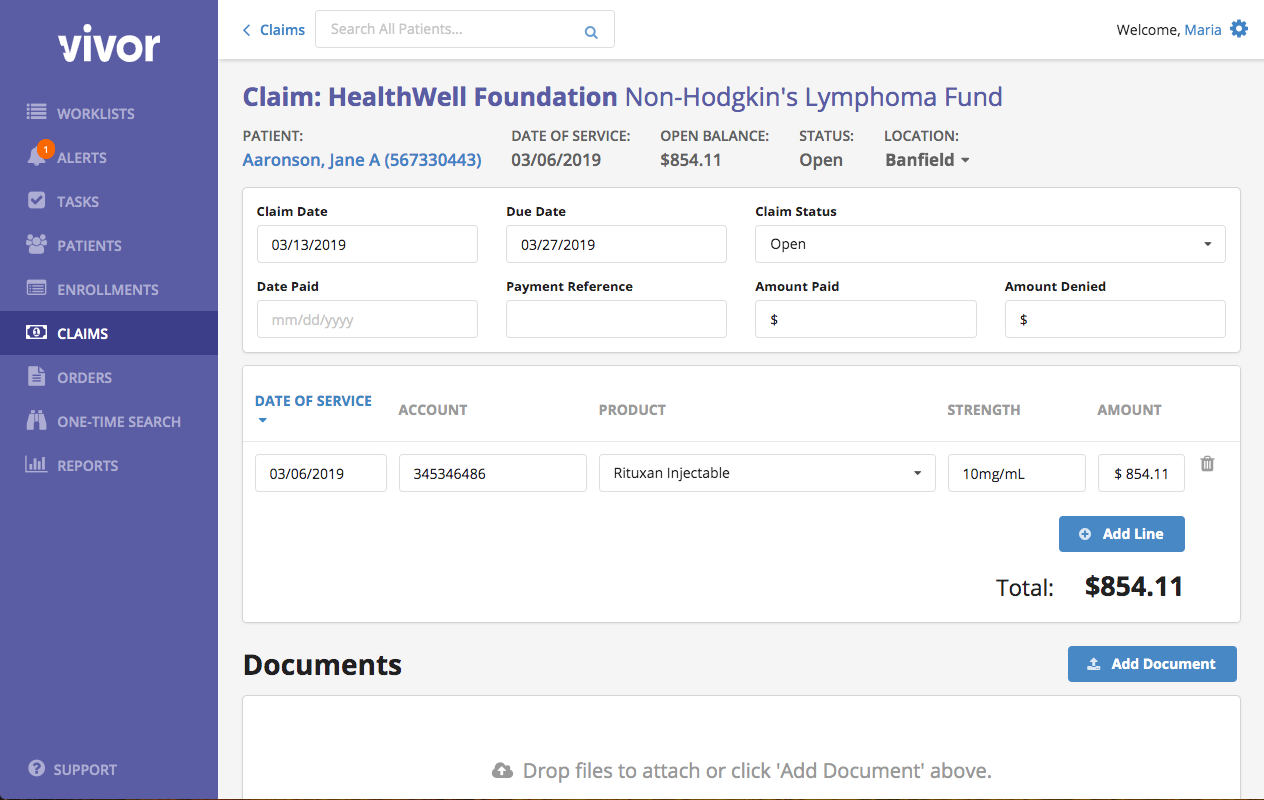Screen dimensions: 1264x800
Task: Click the Total $854.11 amount
Action: point(1134,587)
